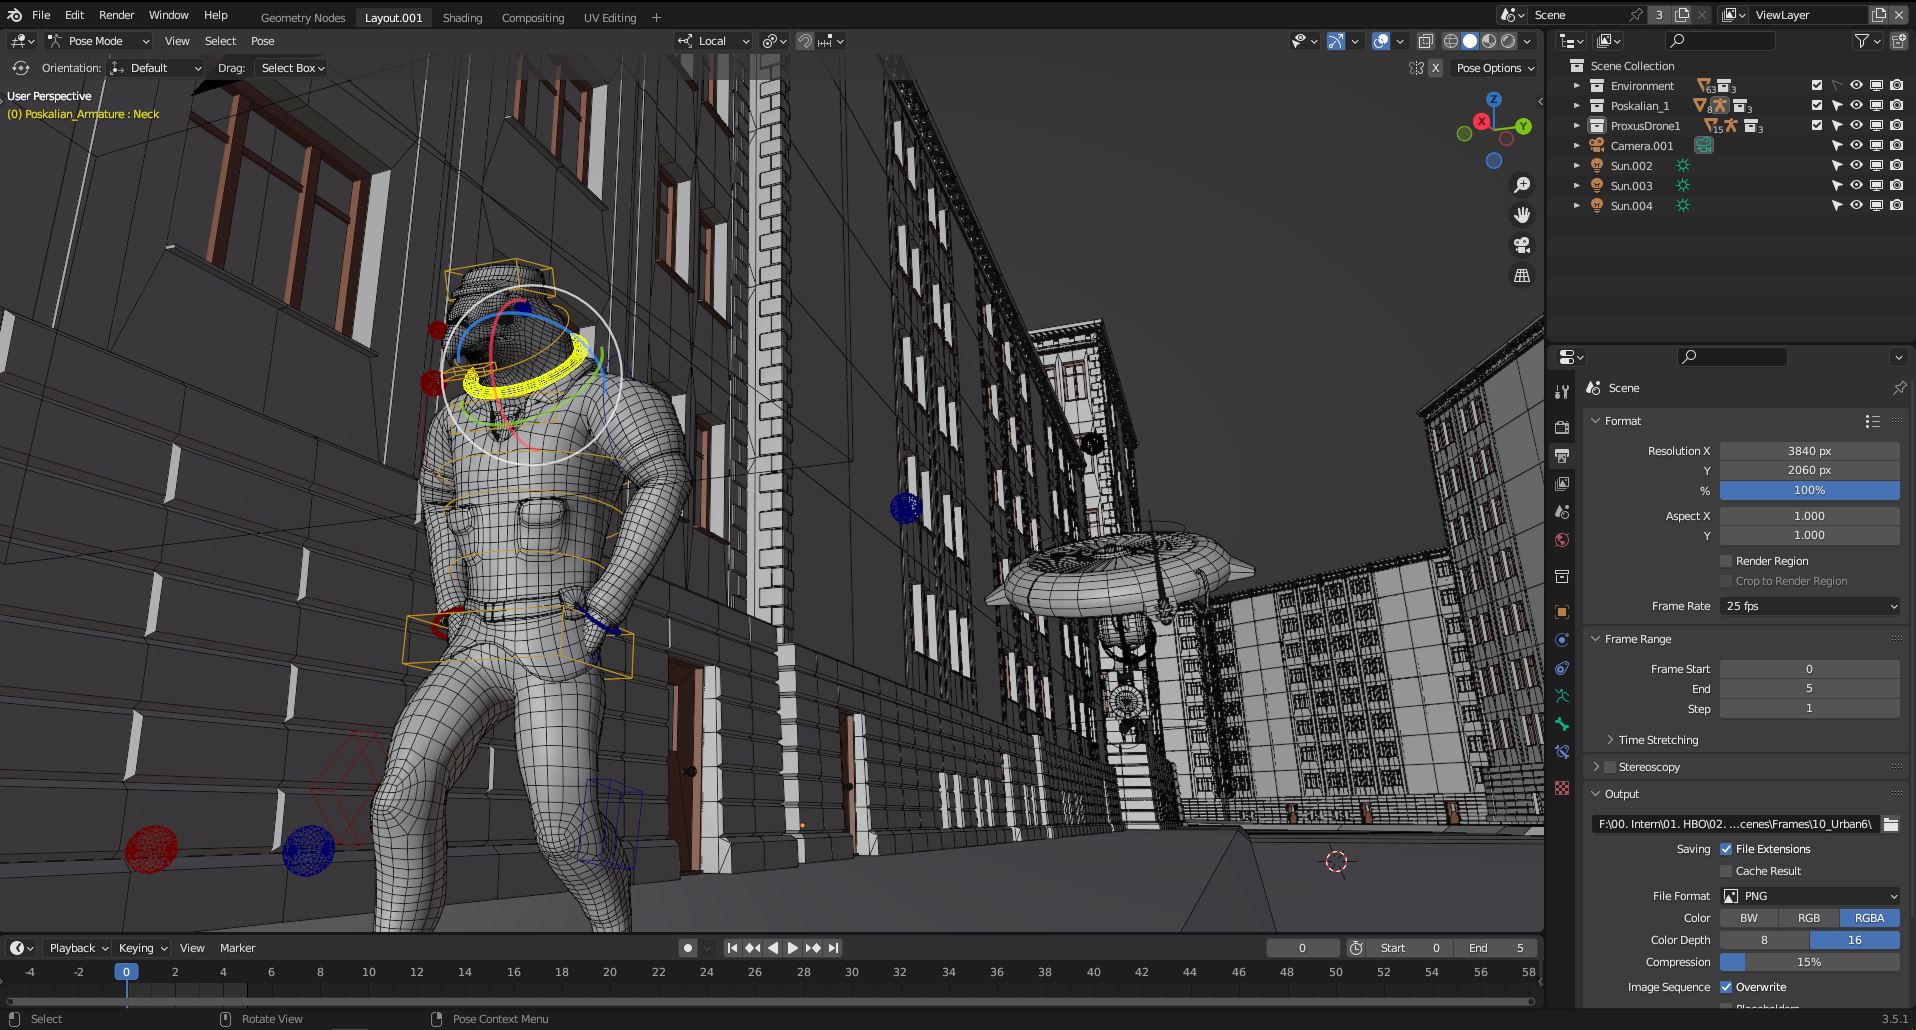Select the RGB color mode button
The width and height of the screenshot is (1916, 1030).
point(1809,918)
